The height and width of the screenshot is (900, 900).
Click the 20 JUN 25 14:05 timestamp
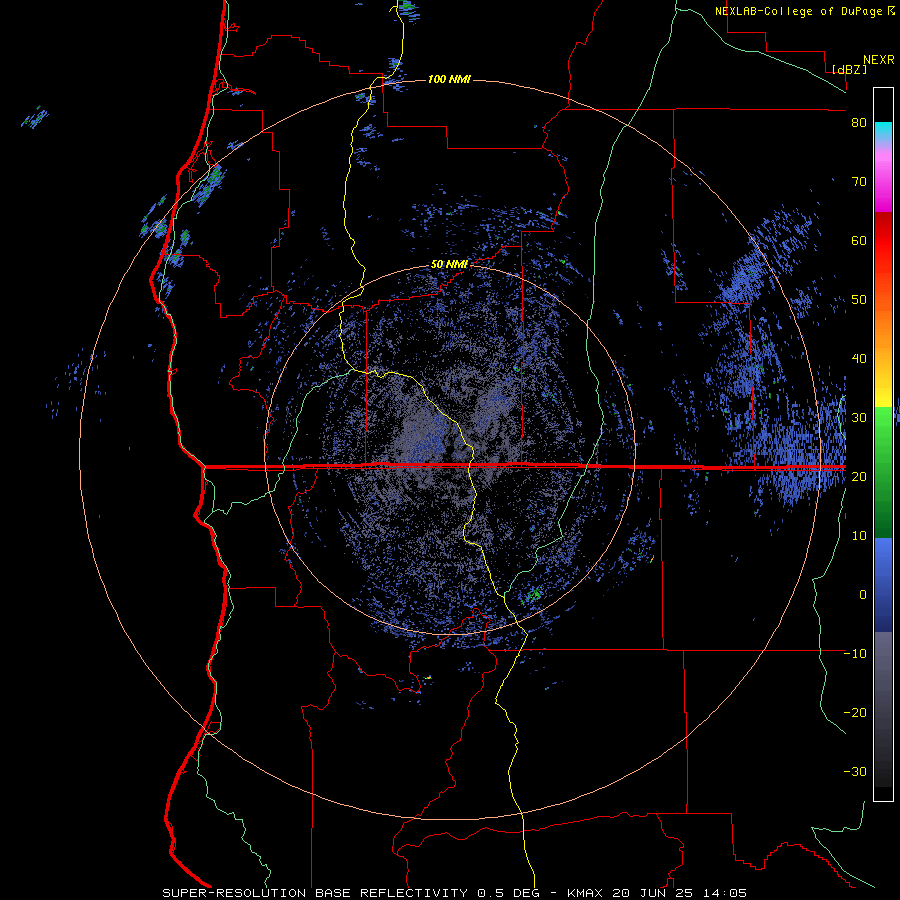[680, 893]
